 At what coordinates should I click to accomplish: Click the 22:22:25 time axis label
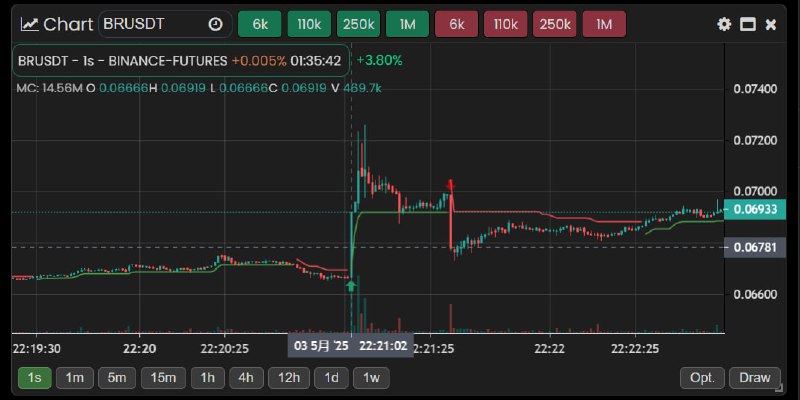pyautogui.click(x=635, y=349)
